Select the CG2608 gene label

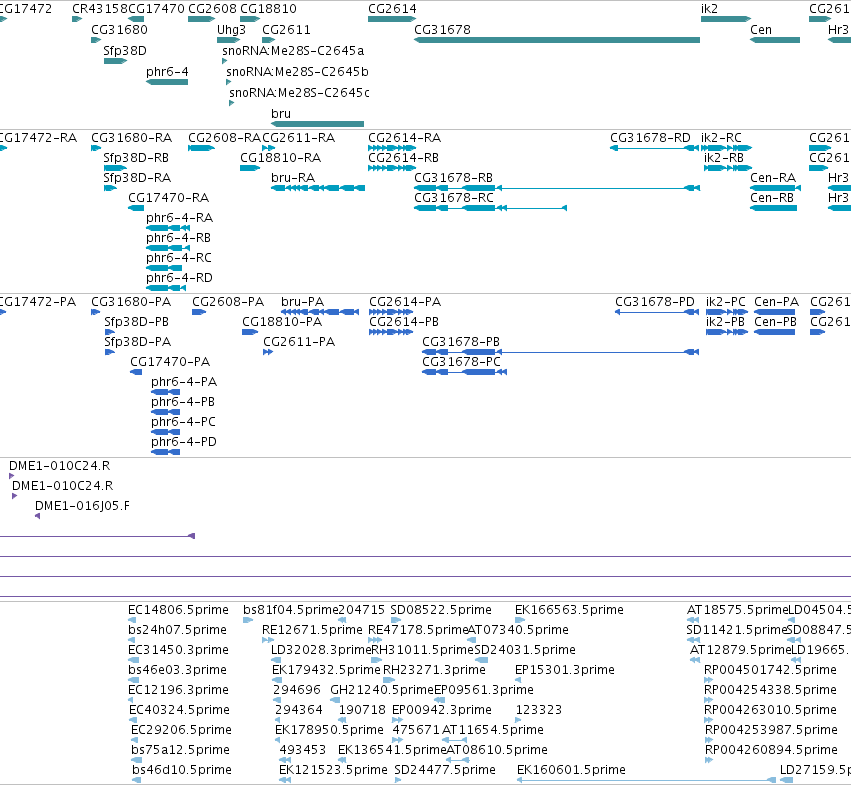pyautogui.click(x=212, y=9)
